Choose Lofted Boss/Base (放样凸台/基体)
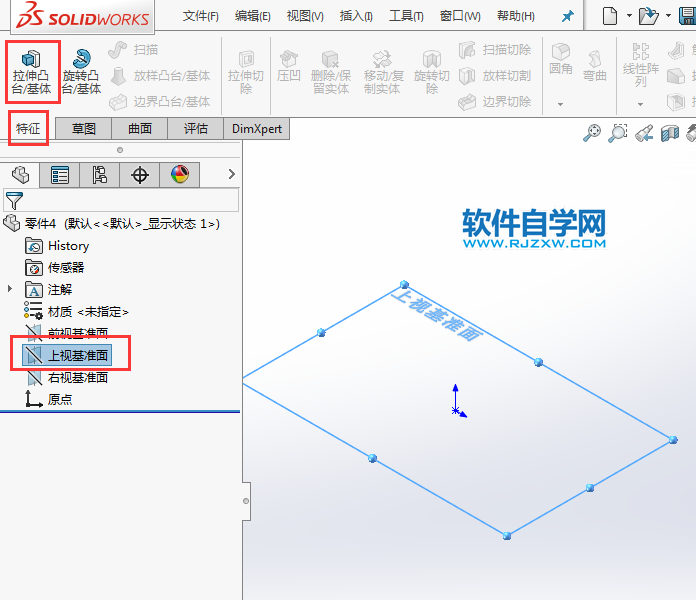 pyautogui.click(x=160, y=76)
